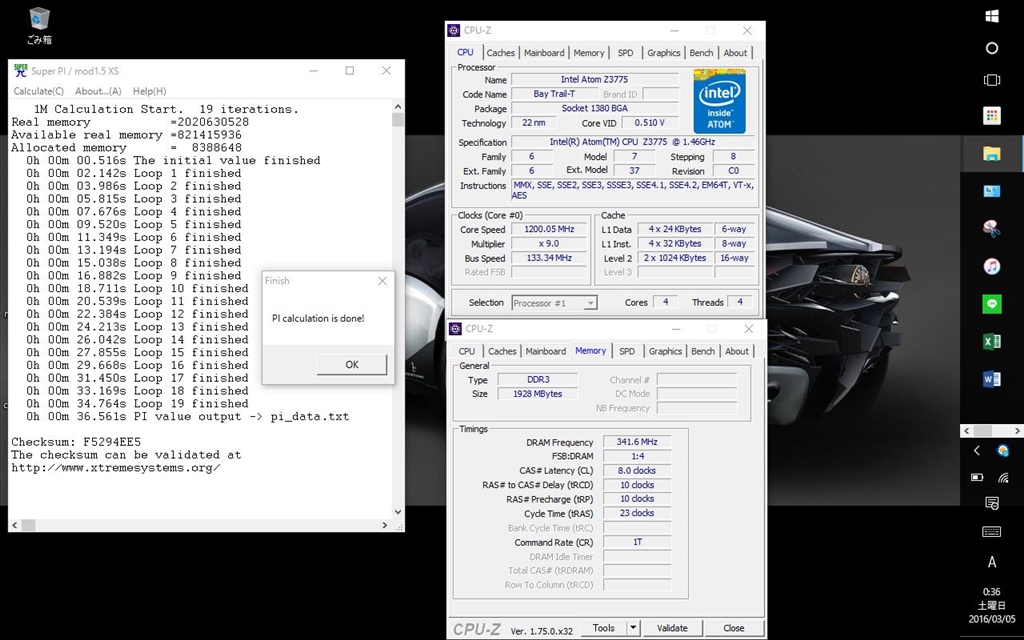Open the Calculate(C) menu in Super PI
The image size is (1024, 640).
click(x=39, y=91)
